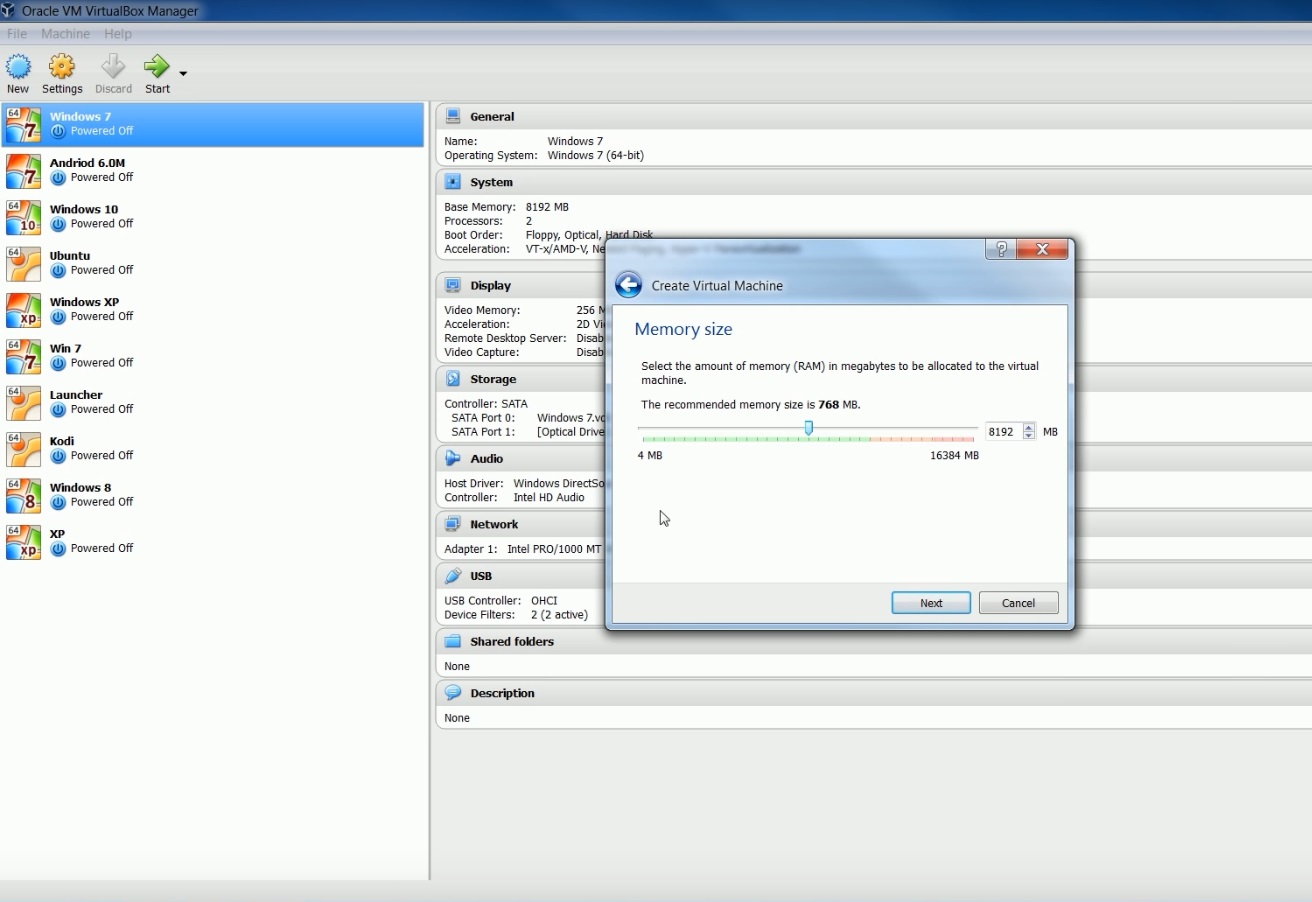Click the memory size slider handle
Image resolution: width=1312 pixels, height=902 pixels.
[x=808, y=428]
